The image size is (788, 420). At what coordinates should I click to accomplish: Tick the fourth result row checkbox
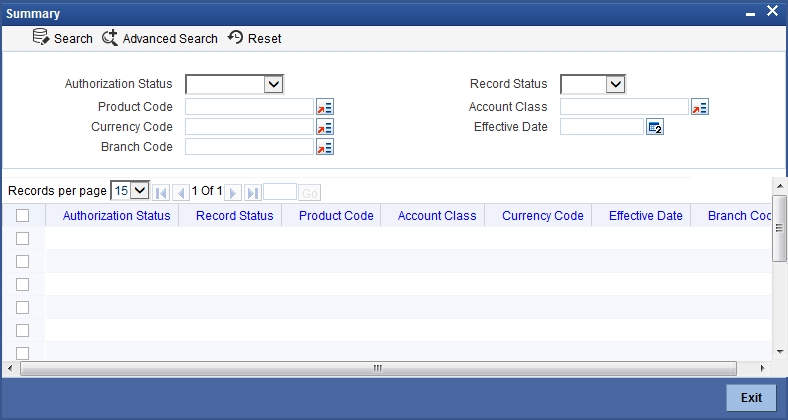(x=23, y=307)
